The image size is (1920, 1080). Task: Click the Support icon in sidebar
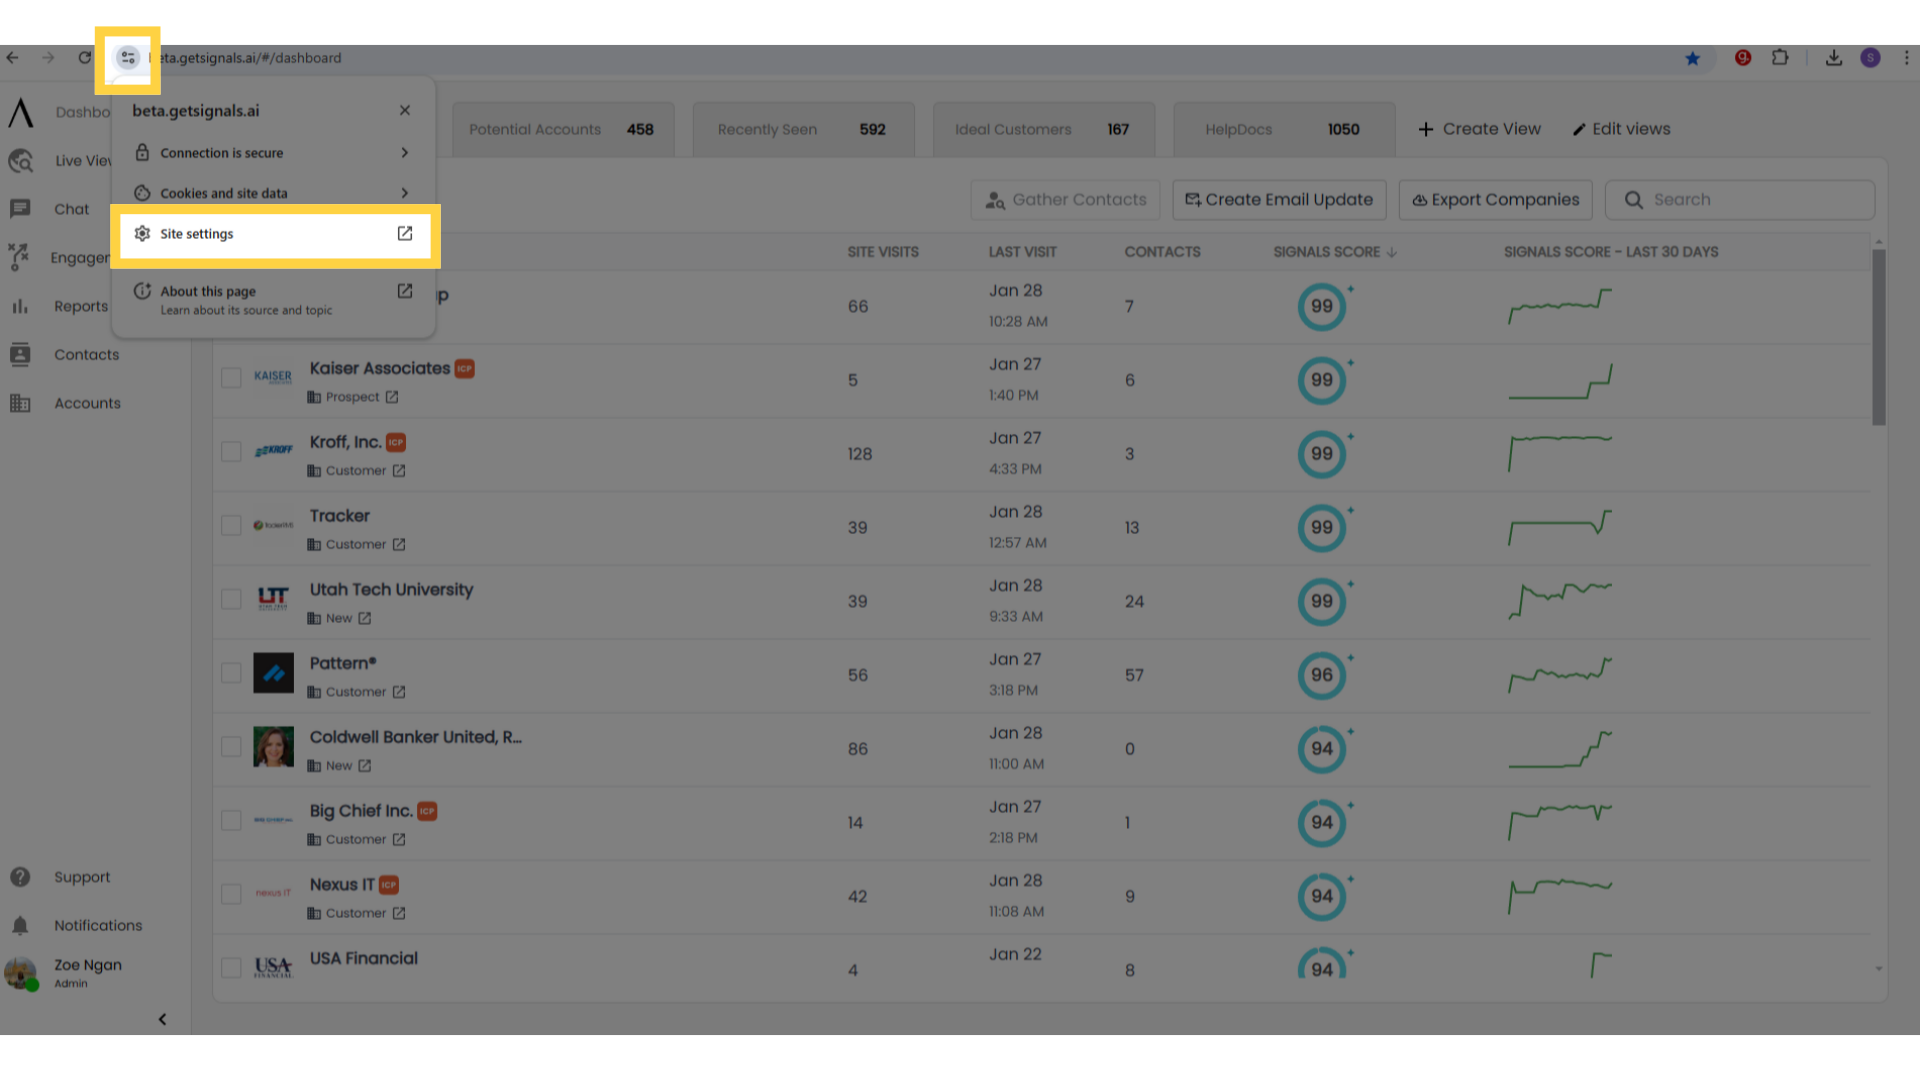(x=20, y=877)
